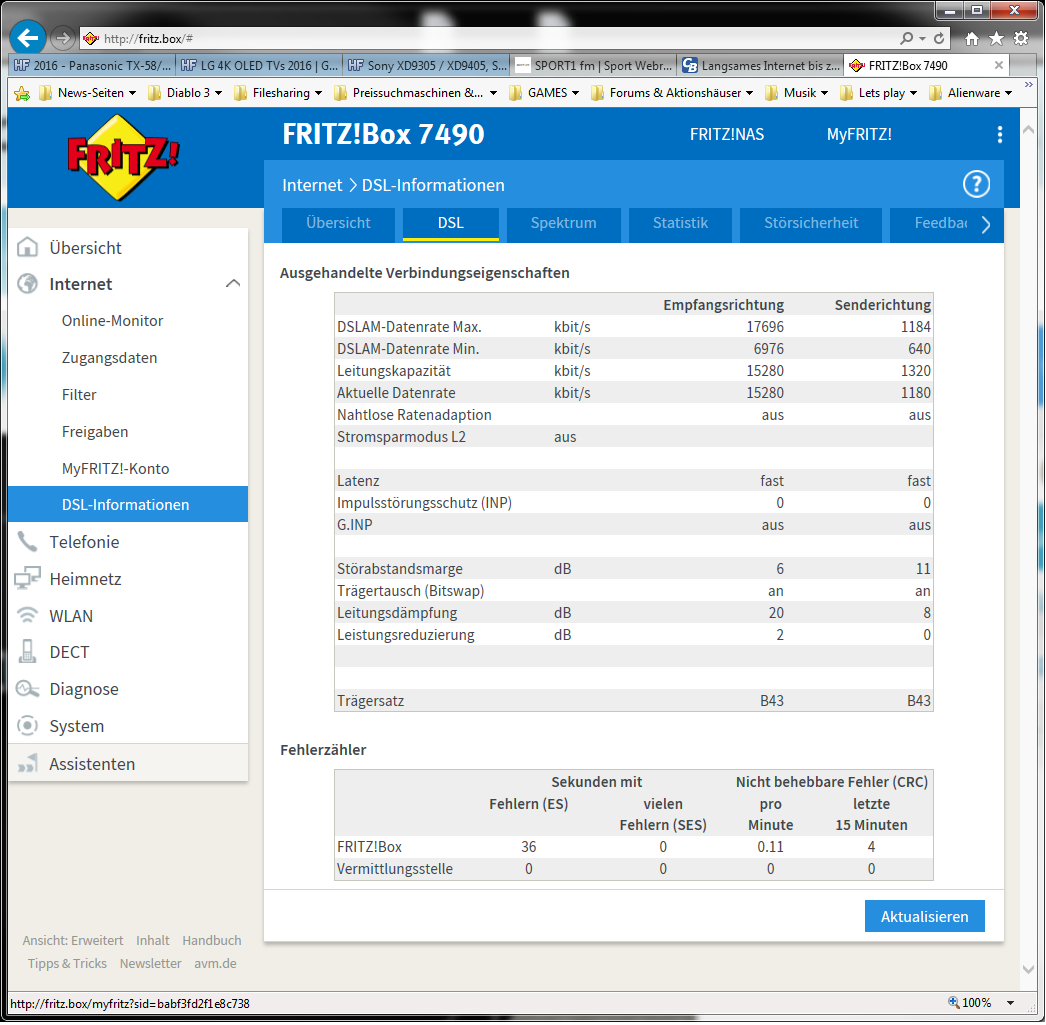The width and height of the screenshot is (1046, 1025).
Task: Open the Handbuch footer link
Action: [x=211, y=941]
